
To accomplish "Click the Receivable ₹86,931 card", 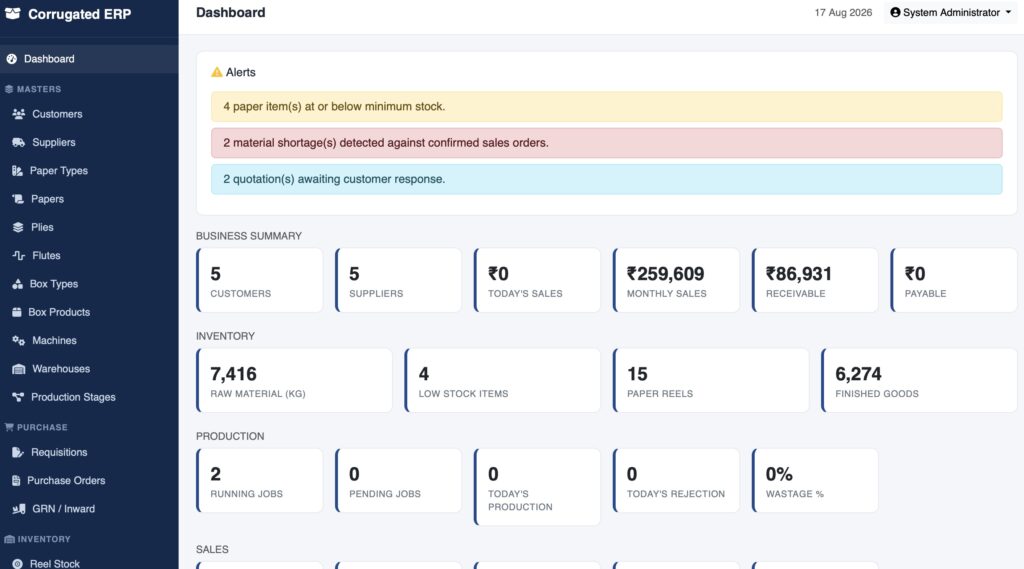I will coord(815,280).
